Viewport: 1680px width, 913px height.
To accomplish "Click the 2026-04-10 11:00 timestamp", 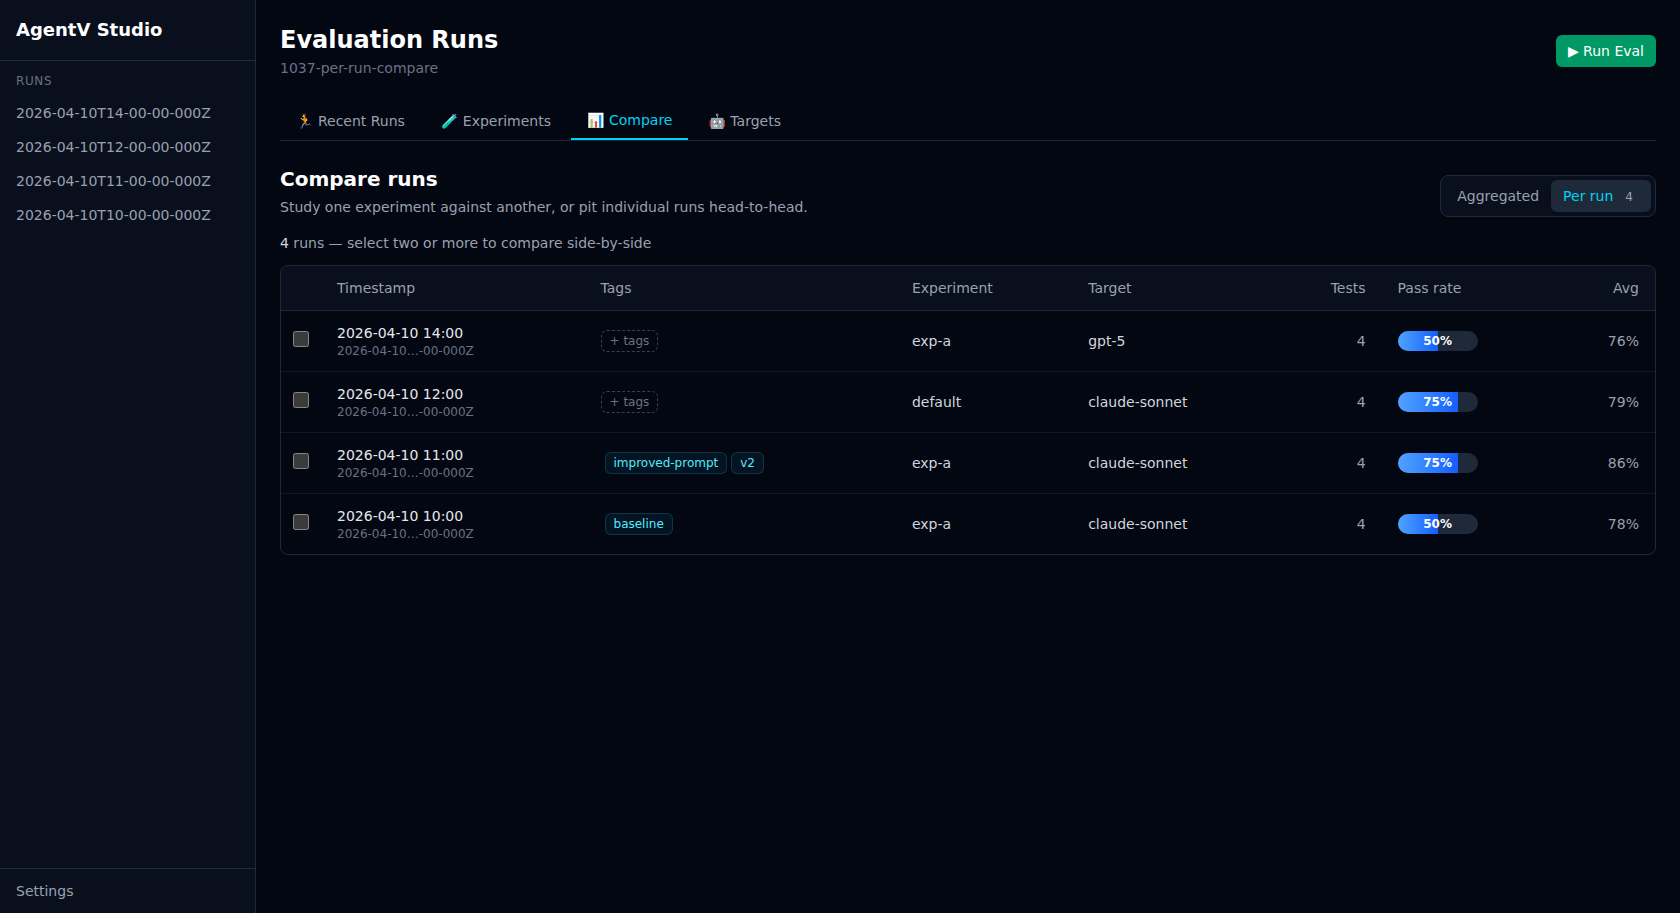I will (x=400, y=455).
